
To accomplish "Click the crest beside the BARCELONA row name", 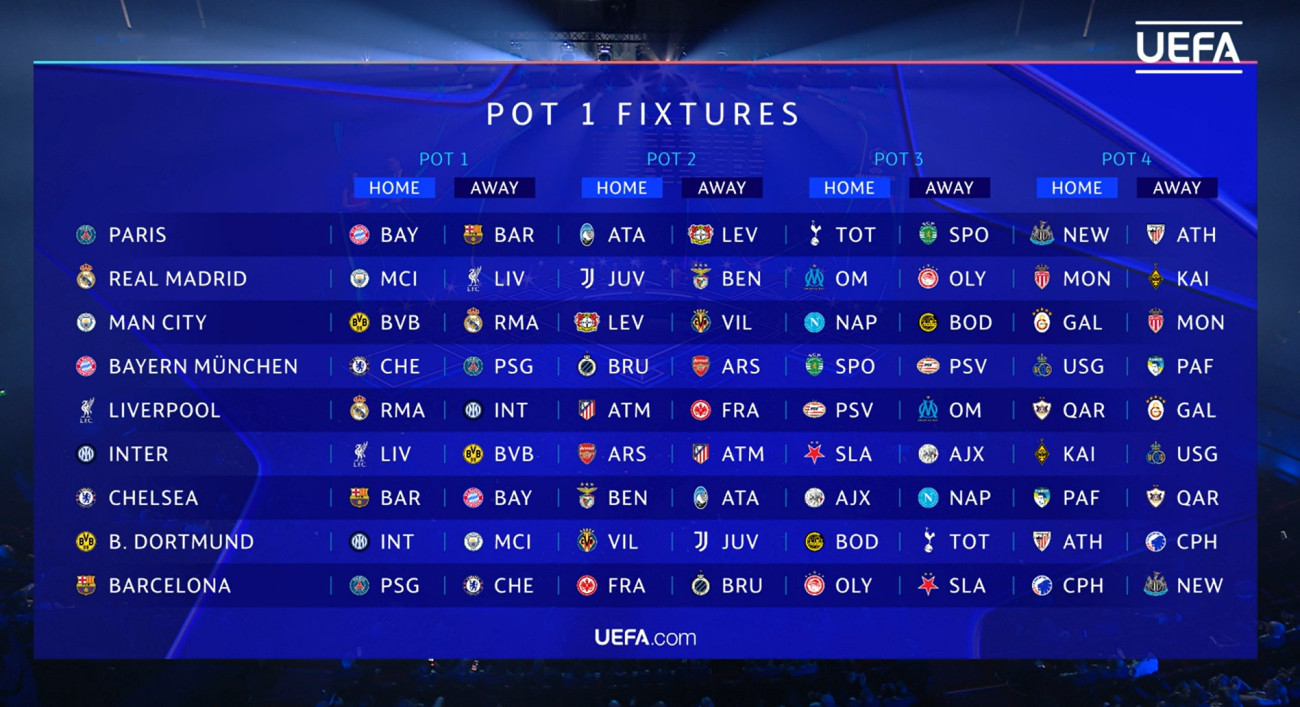I will 86,586.
